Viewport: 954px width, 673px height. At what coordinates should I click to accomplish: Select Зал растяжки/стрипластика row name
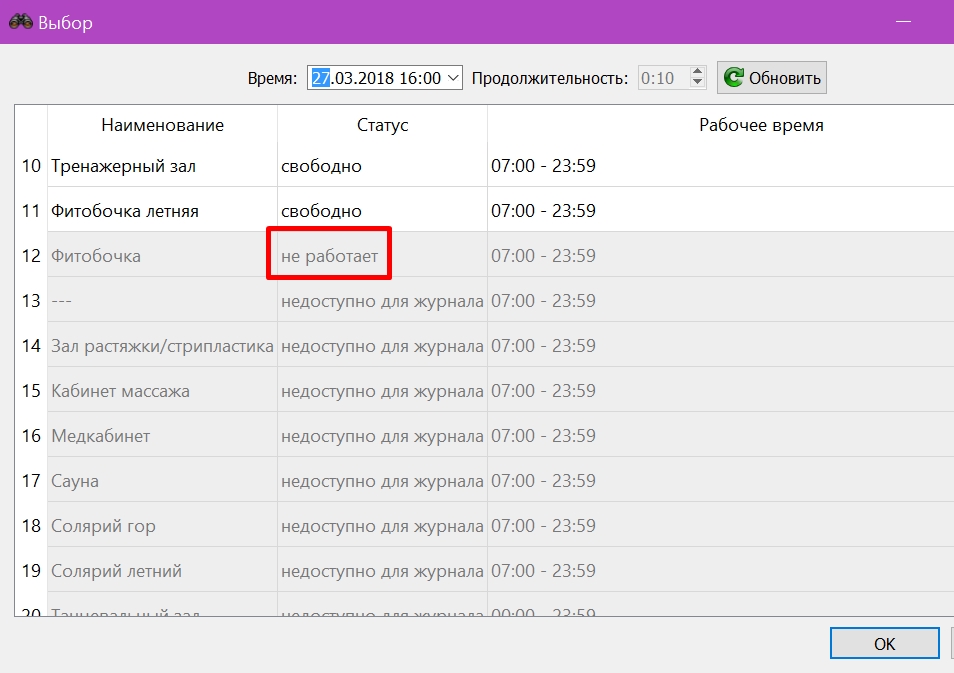click(162, 346)
